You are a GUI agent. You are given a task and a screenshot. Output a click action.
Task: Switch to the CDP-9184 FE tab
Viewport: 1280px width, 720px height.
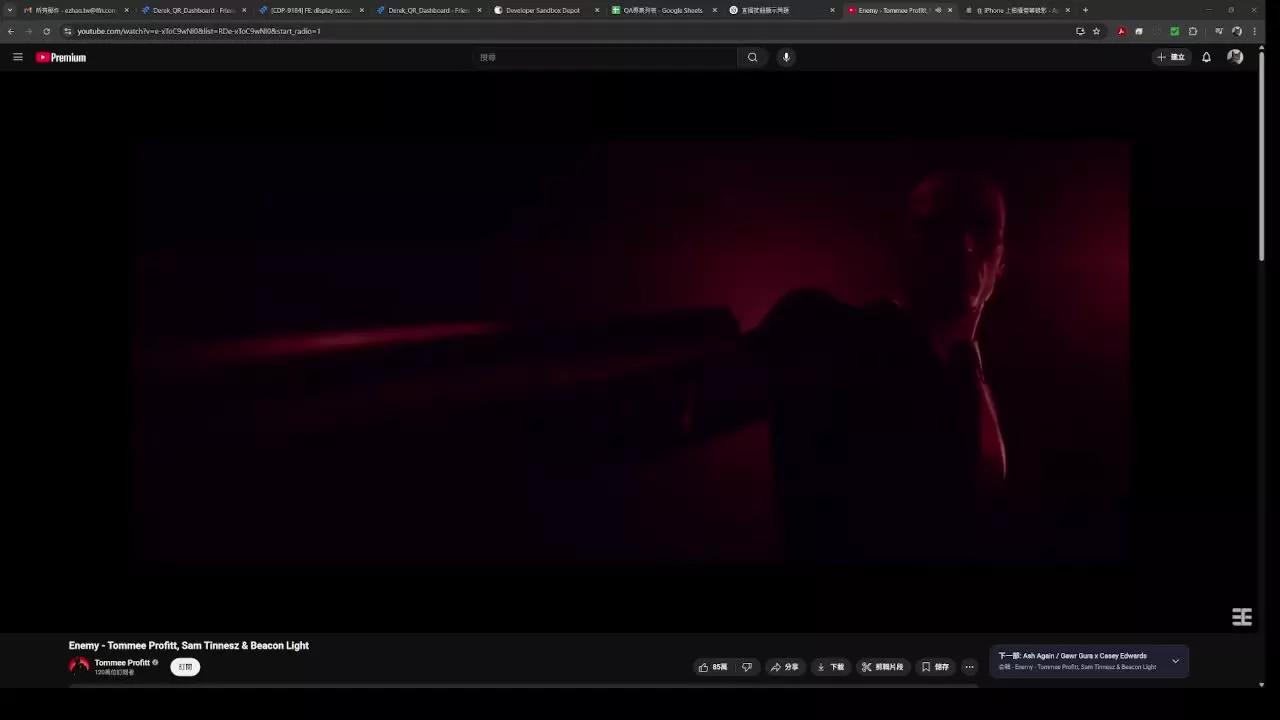click(x=310, y=10)
